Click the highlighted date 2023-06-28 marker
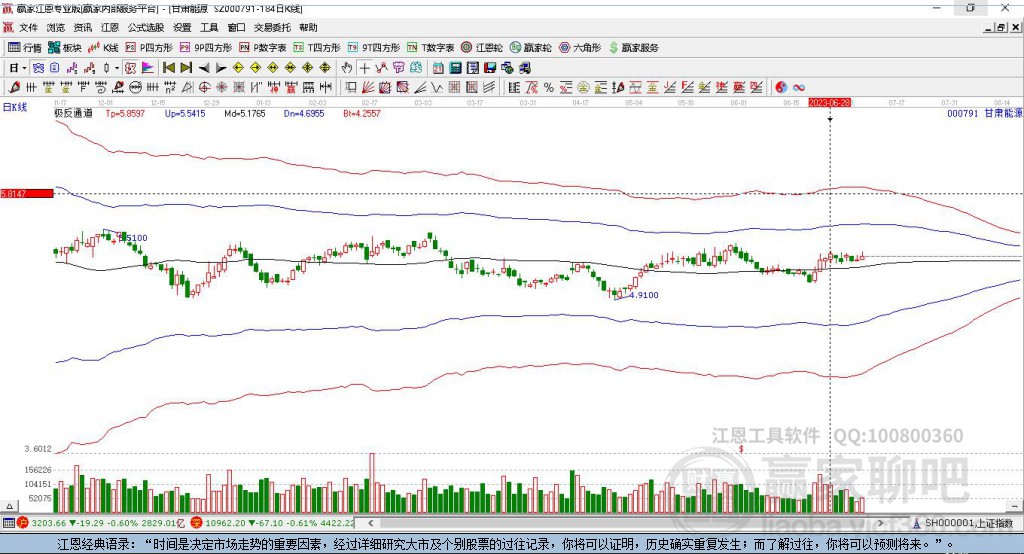1024x554 pixels. [829, 103]
